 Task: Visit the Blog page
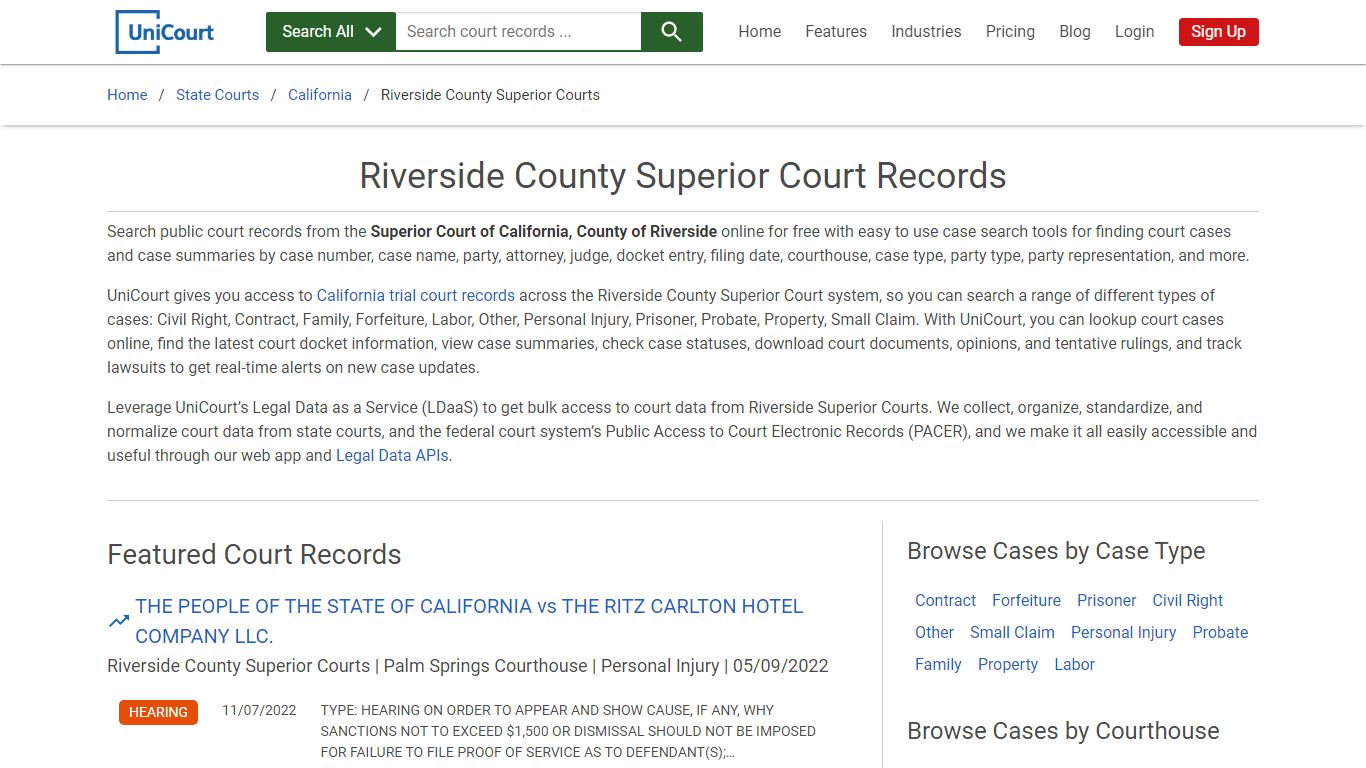1075,32
